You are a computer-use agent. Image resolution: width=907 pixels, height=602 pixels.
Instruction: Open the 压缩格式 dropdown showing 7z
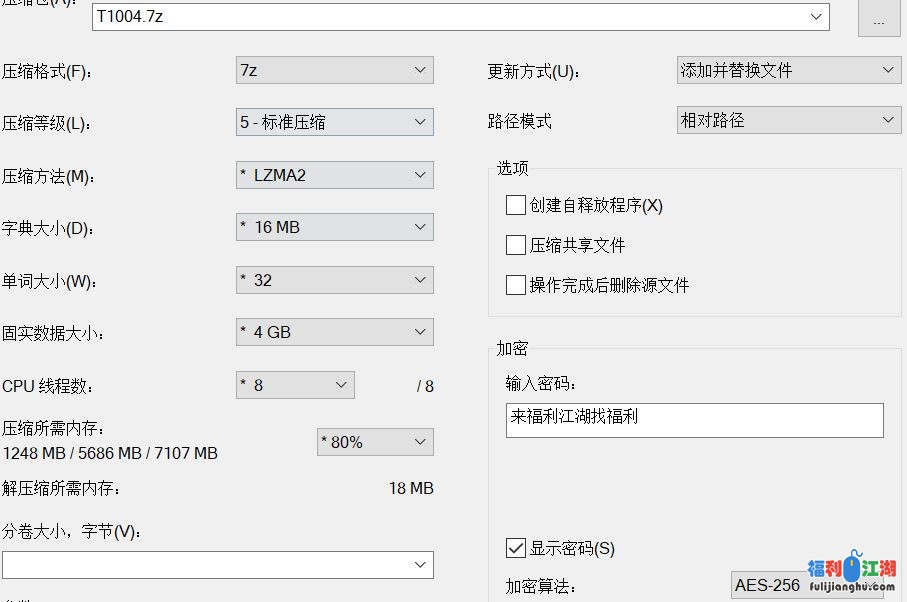334,70
